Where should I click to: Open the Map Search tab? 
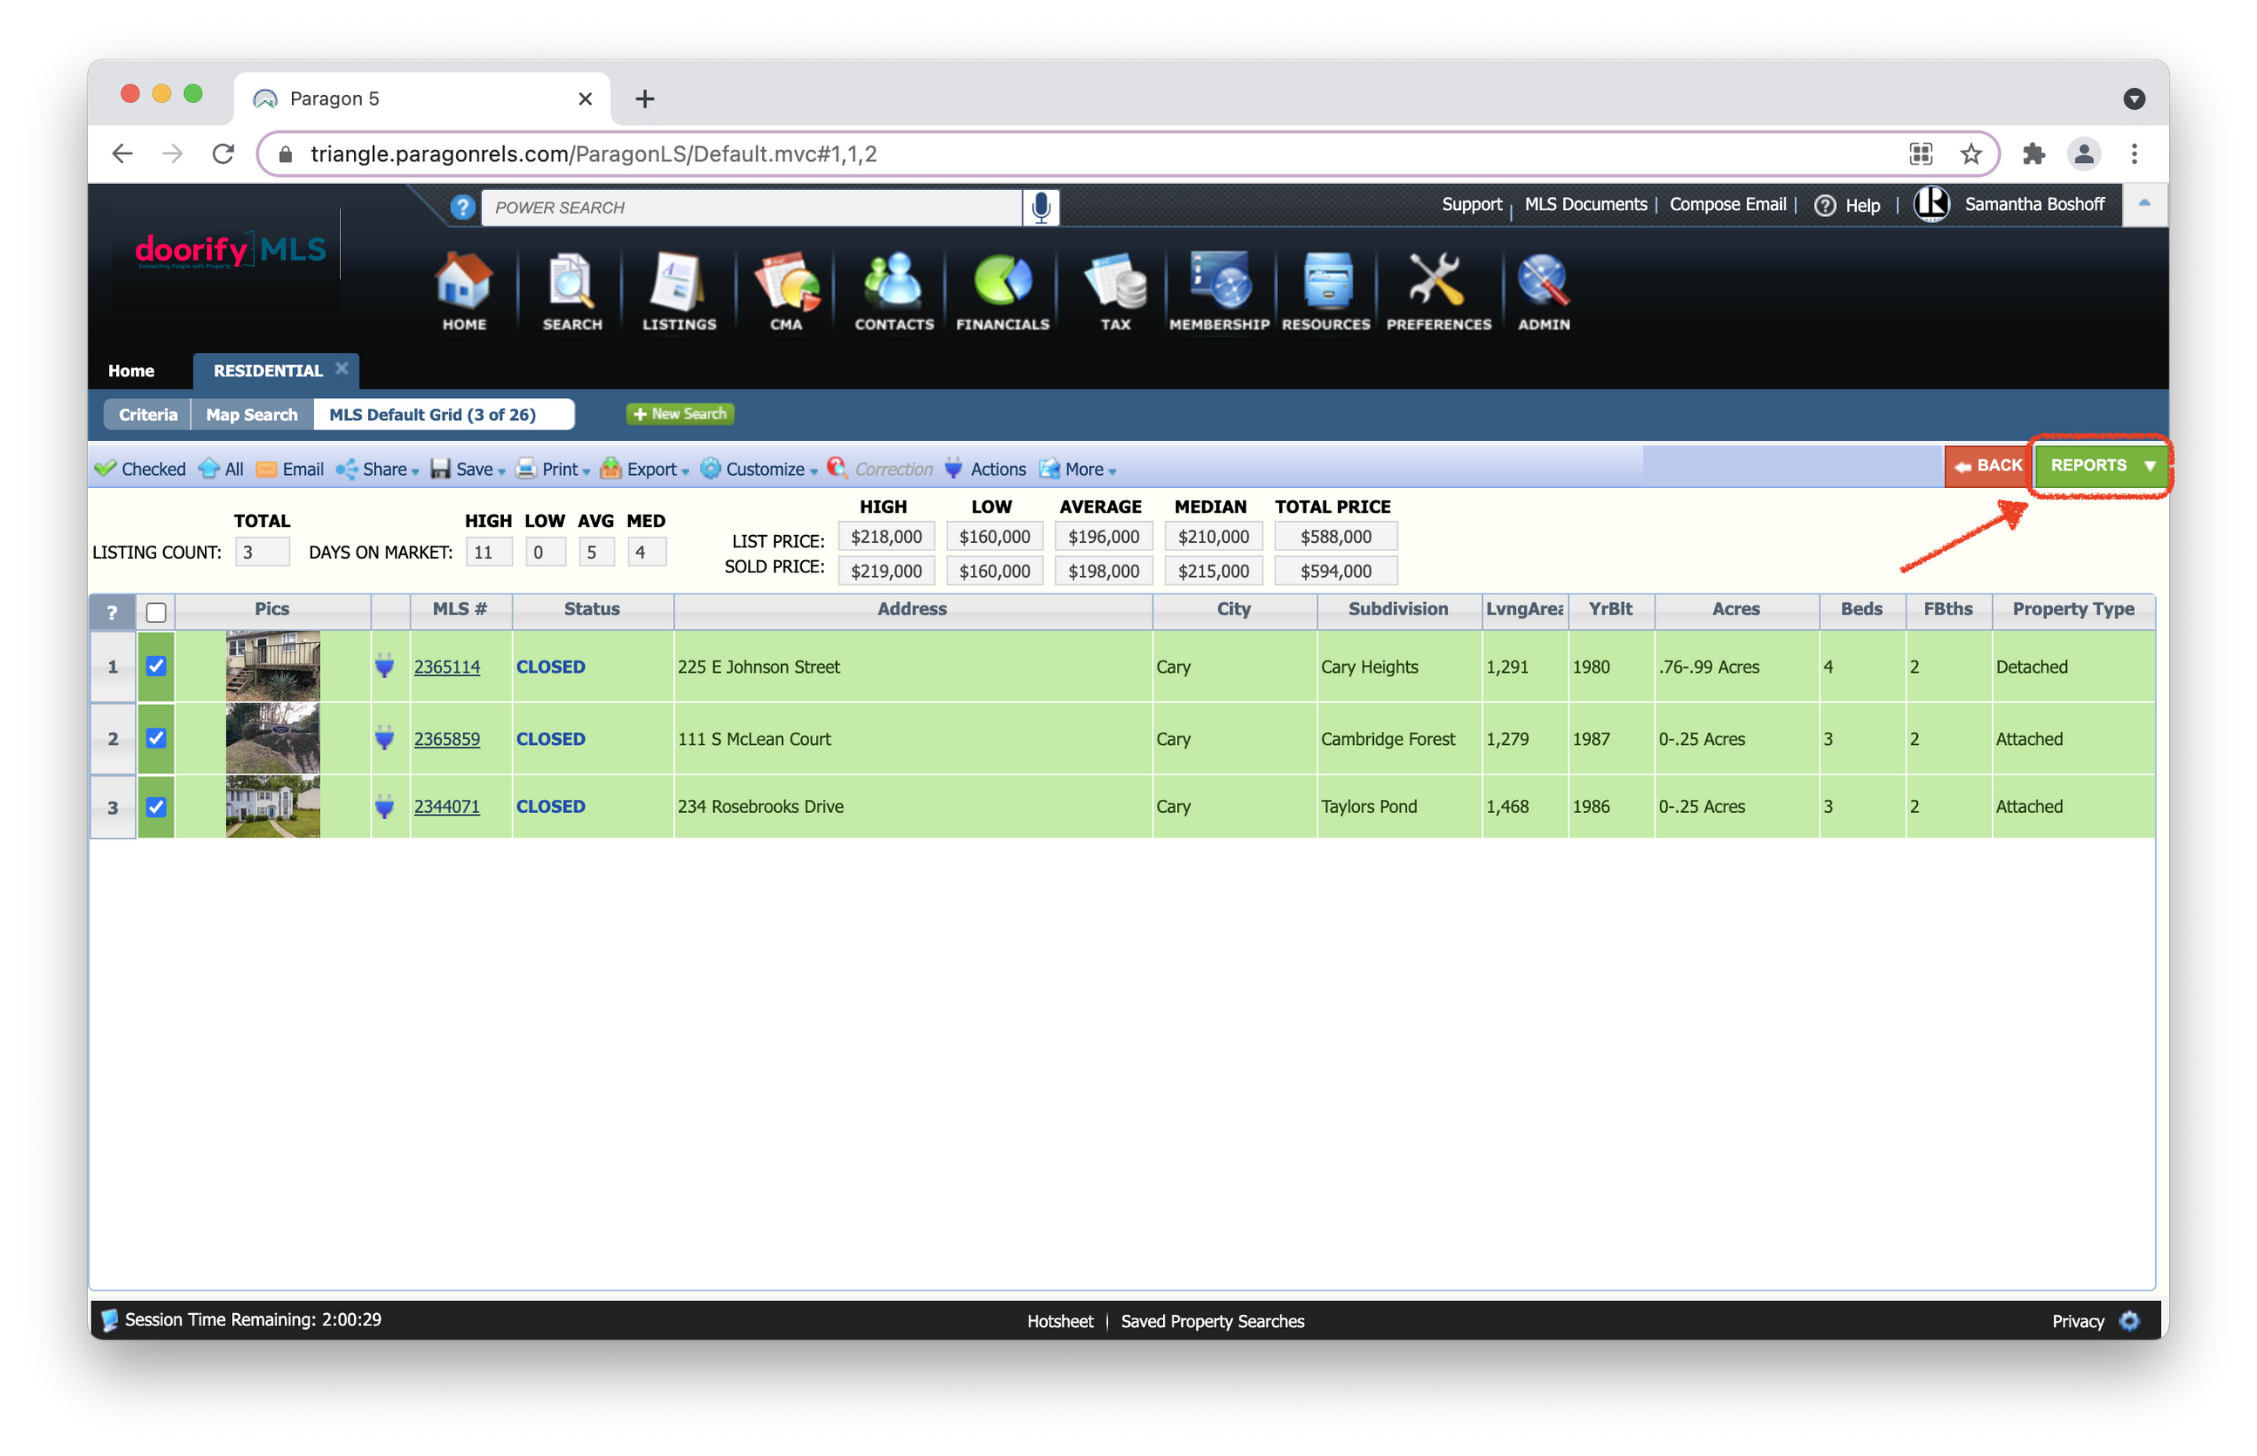[252, 414]
